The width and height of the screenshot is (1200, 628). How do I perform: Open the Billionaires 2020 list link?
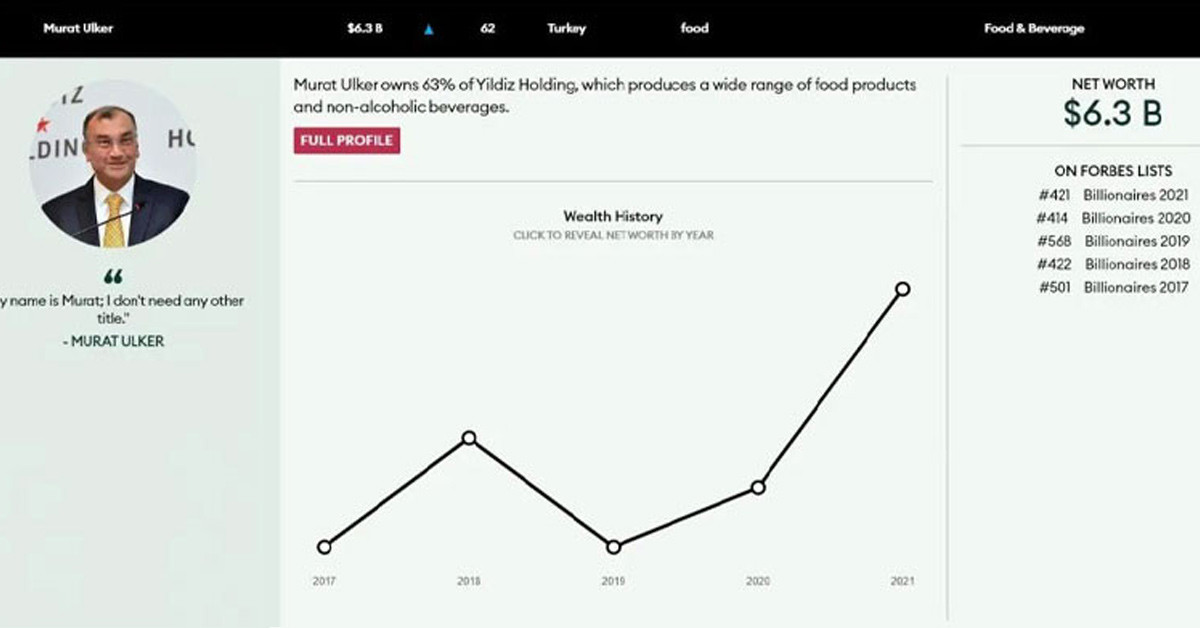(1136, 218)
